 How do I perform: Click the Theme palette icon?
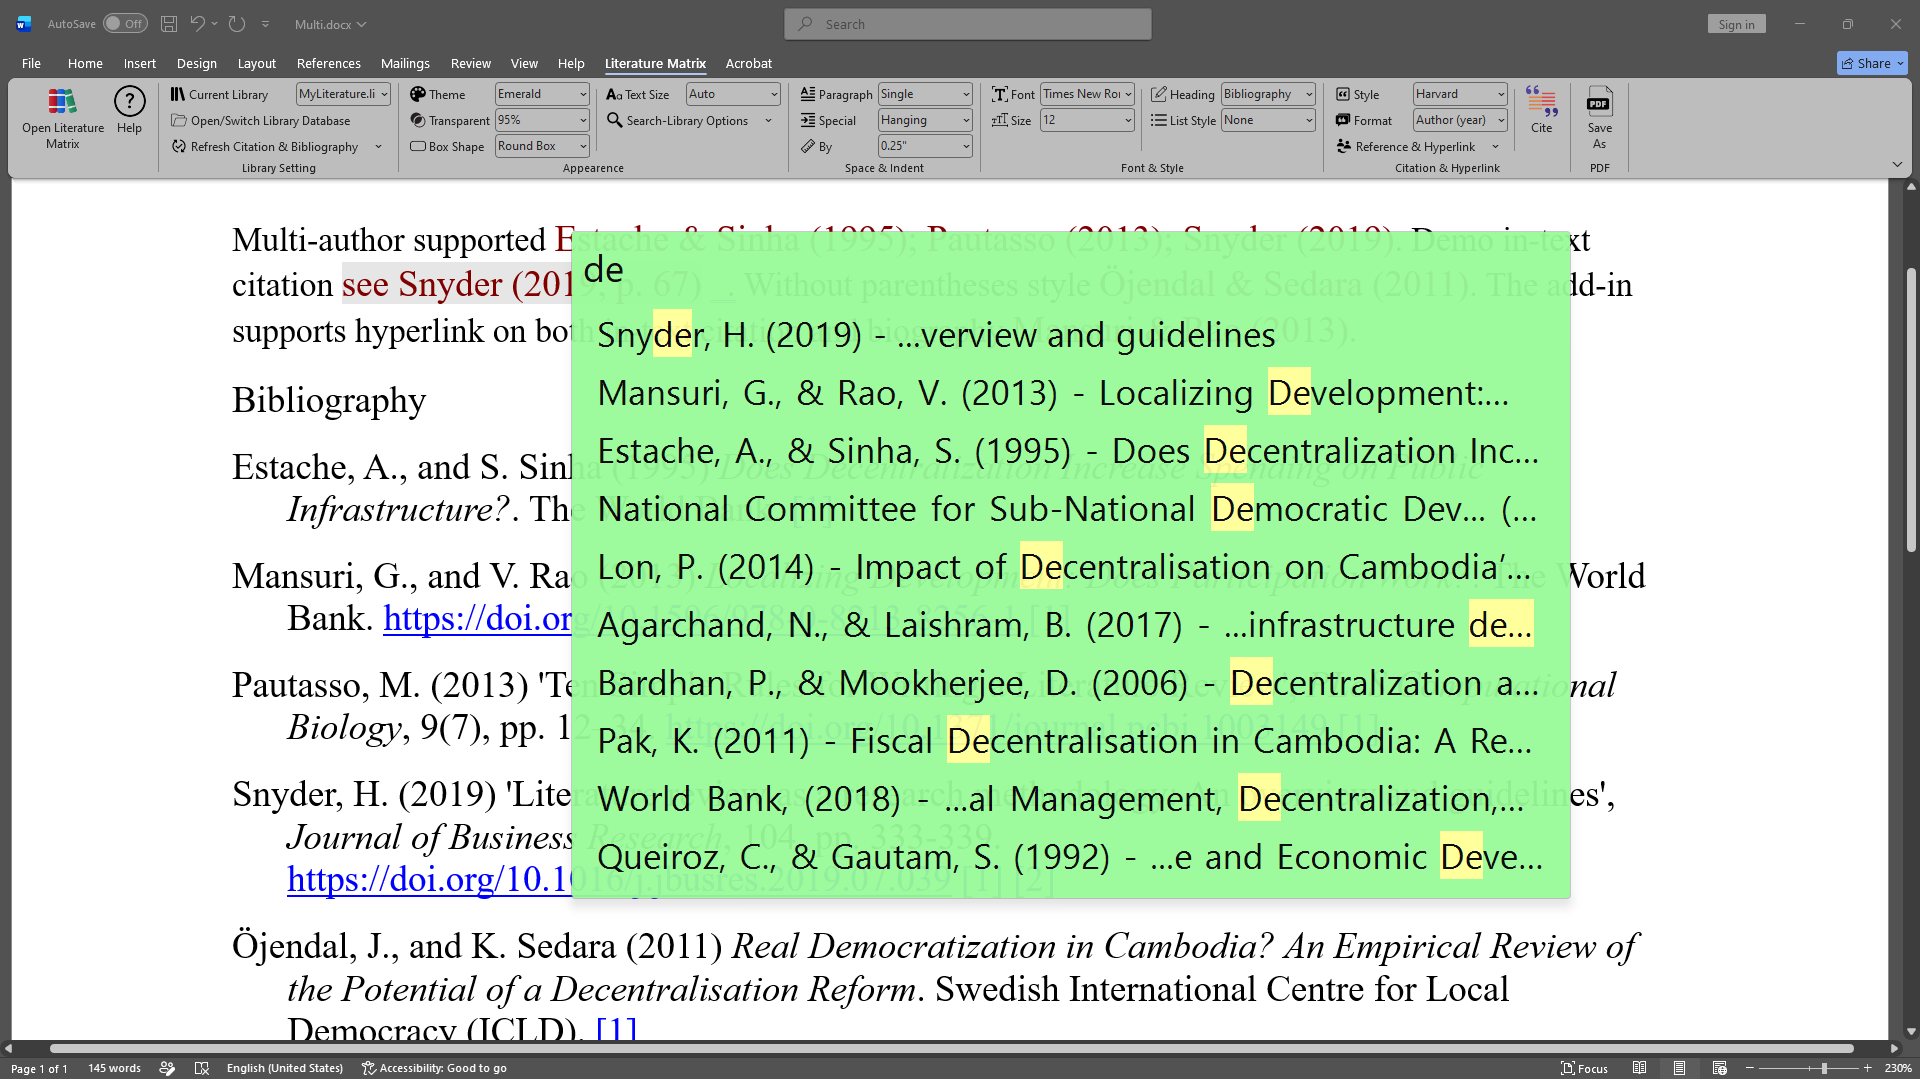pyautogui.click(x=418, y=94)
